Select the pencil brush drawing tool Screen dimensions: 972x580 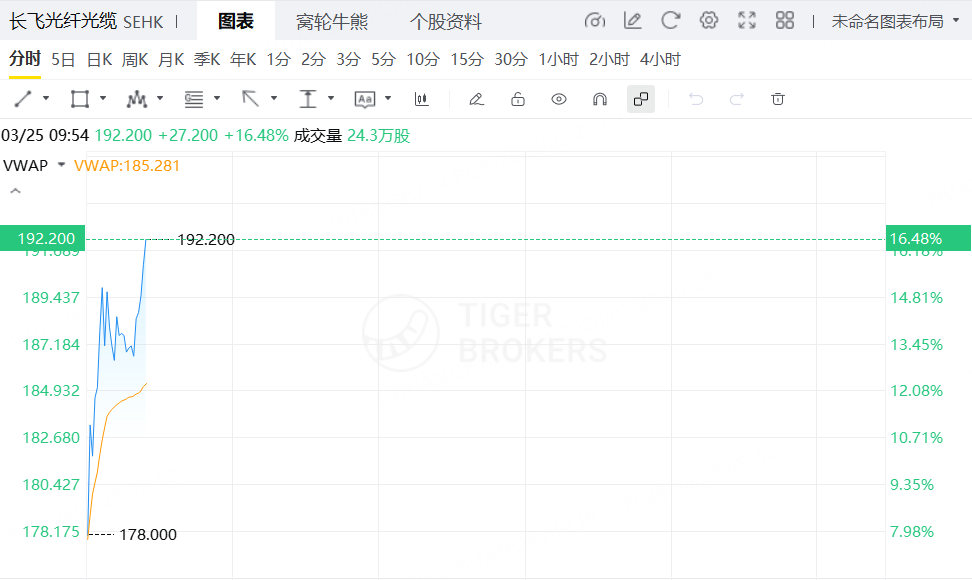click(476, 99)
